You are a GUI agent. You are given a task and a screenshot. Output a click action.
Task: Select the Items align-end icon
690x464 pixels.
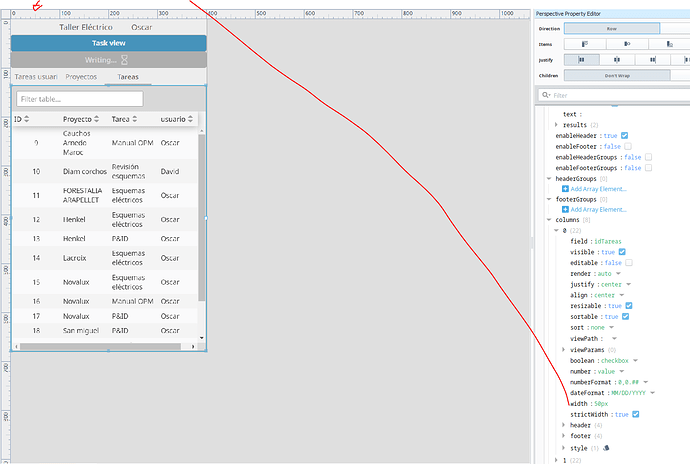669,44
